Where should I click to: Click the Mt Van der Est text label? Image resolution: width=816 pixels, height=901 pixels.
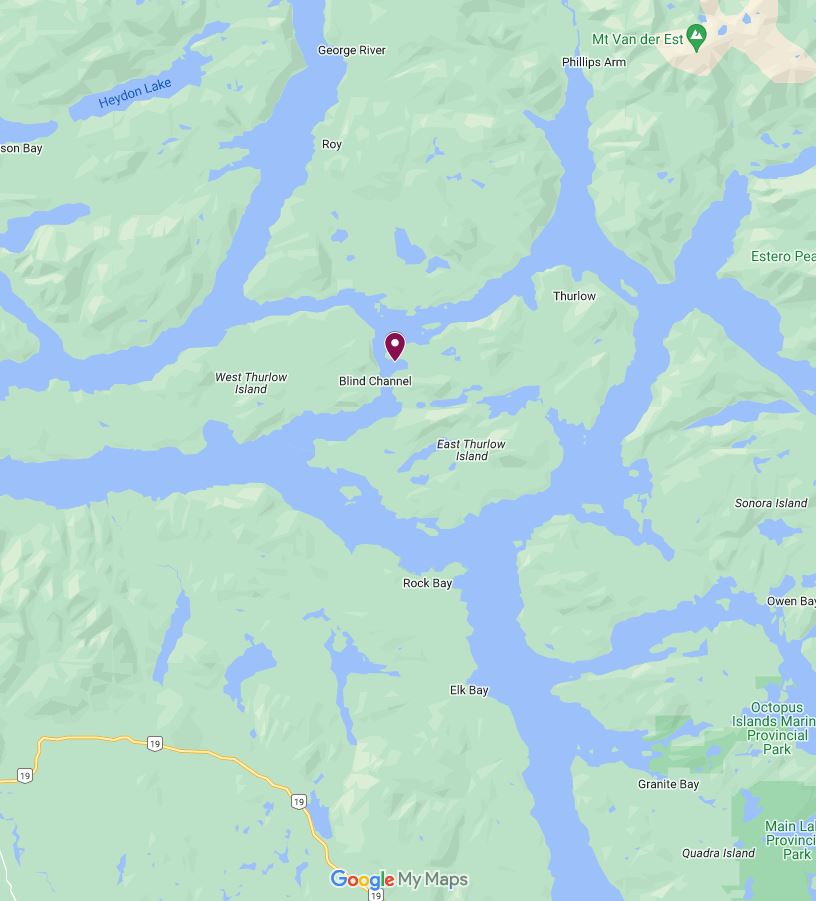pos(637,39)
